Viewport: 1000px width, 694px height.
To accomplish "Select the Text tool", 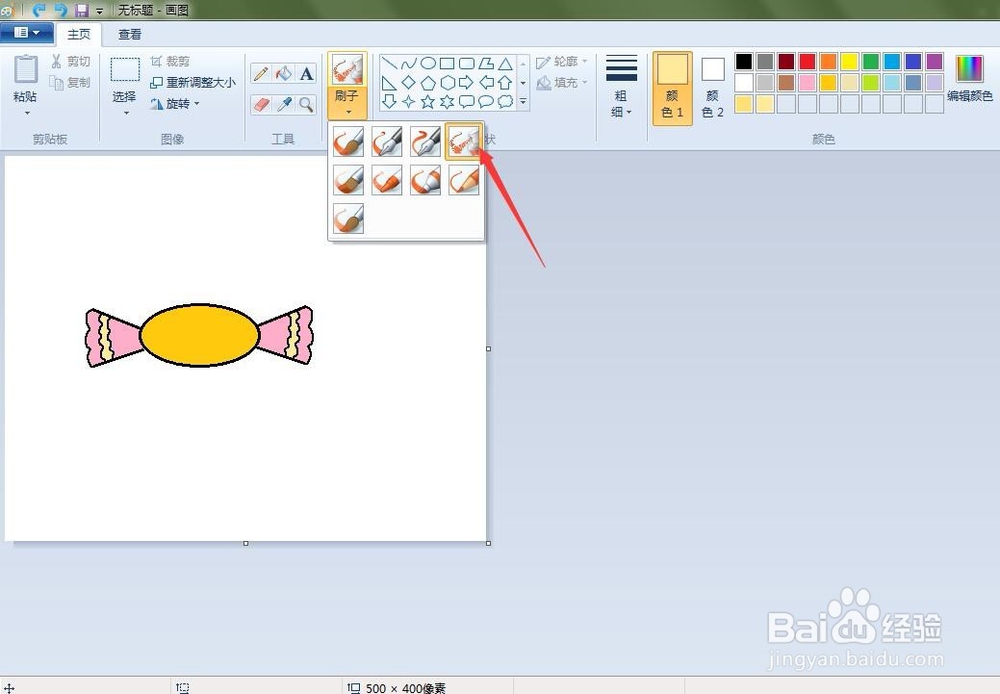I will coord(307,73).
